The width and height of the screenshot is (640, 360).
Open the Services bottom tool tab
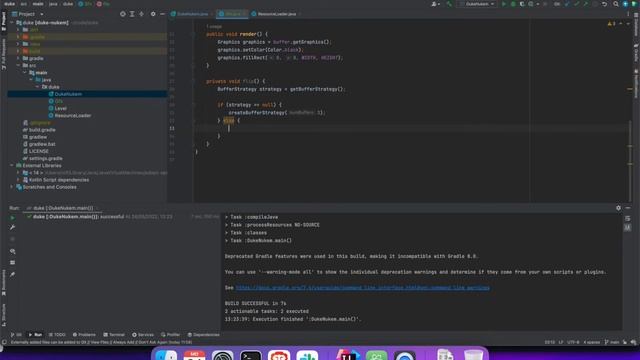[x=143, y=335]
